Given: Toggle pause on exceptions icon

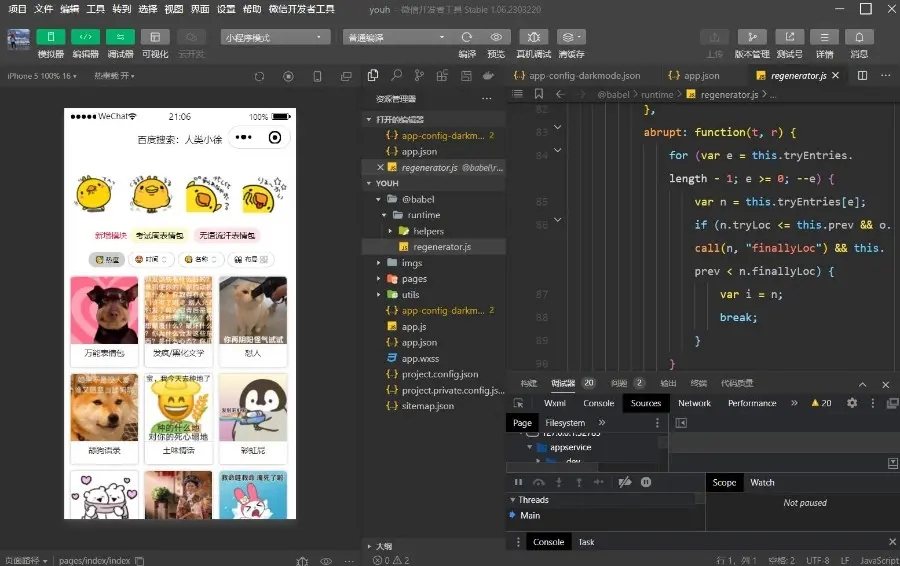Looking at the screenshot, I should [646, 482].
